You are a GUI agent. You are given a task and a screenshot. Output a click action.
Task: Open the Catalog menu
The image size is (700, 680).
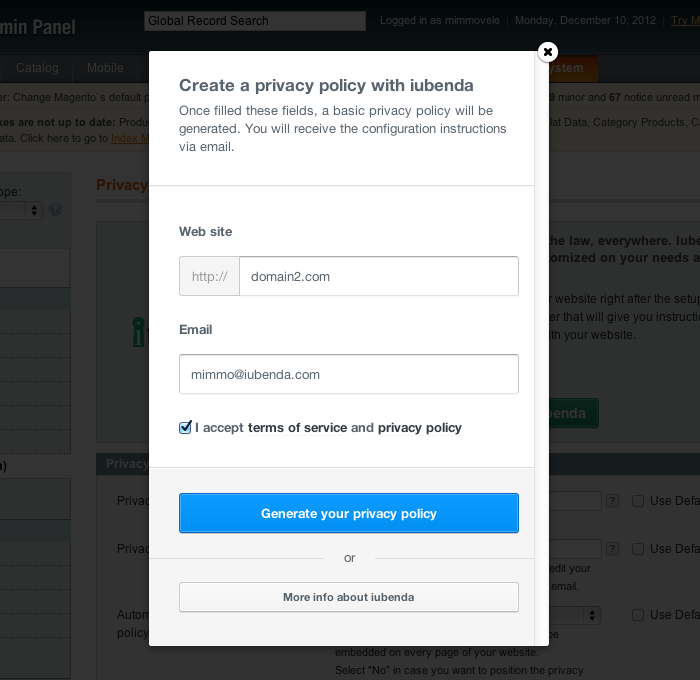37,68
